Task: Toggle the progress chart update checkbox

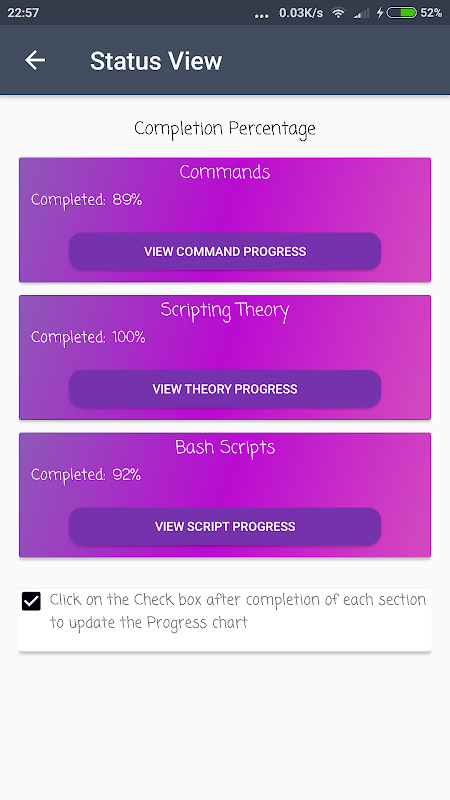Action: [x=31, y=601]
